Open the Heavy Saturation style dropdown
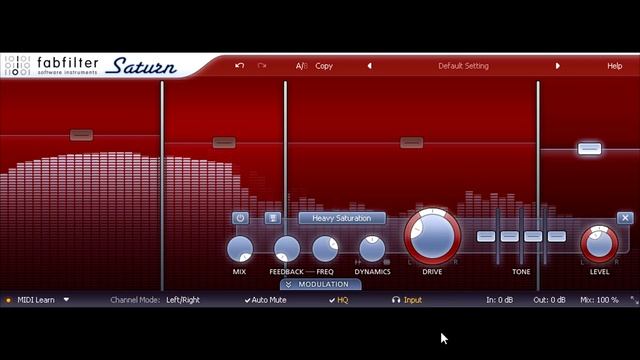 (x=342, y=218)
